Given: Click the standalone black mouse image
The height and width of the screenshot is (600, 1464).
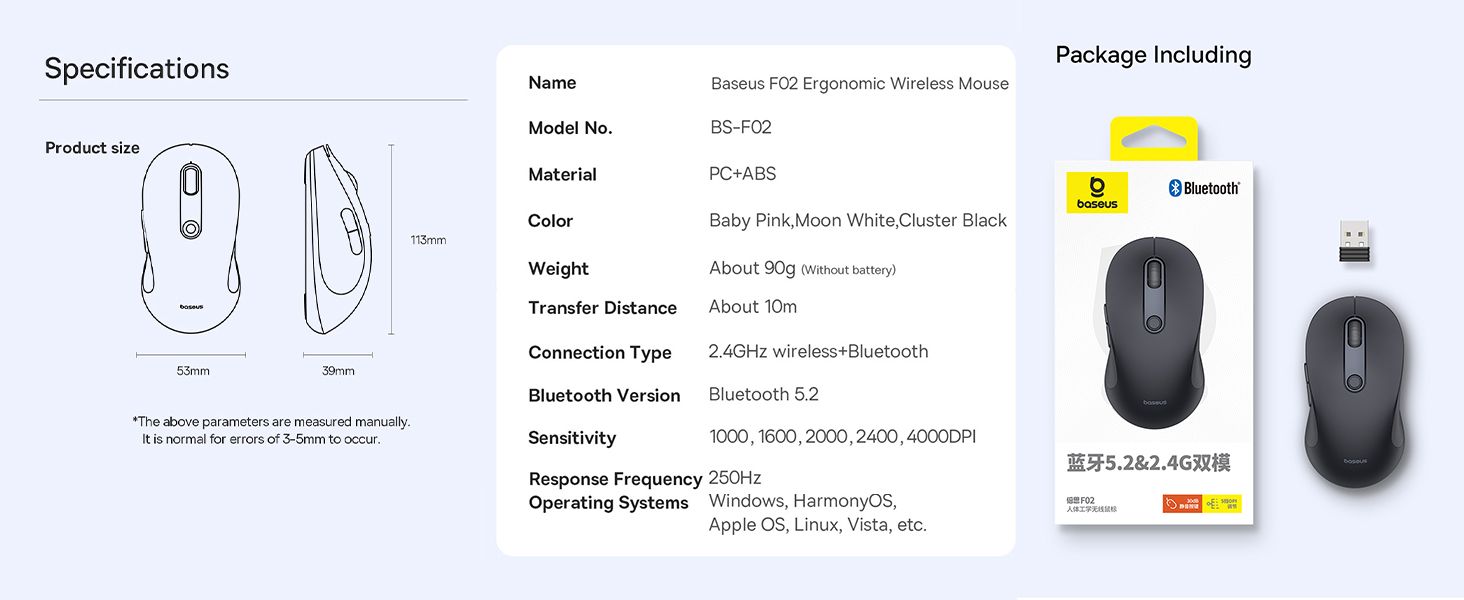Looking at the screenshot, I should (x=1355, y=391).
